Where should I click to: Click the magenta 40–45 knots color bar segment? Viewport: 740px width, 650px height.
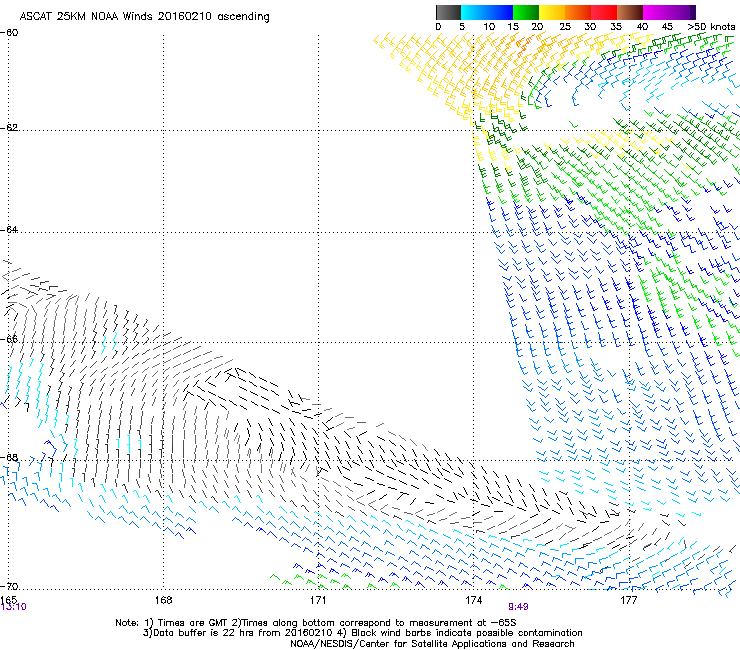pos(656,12)
